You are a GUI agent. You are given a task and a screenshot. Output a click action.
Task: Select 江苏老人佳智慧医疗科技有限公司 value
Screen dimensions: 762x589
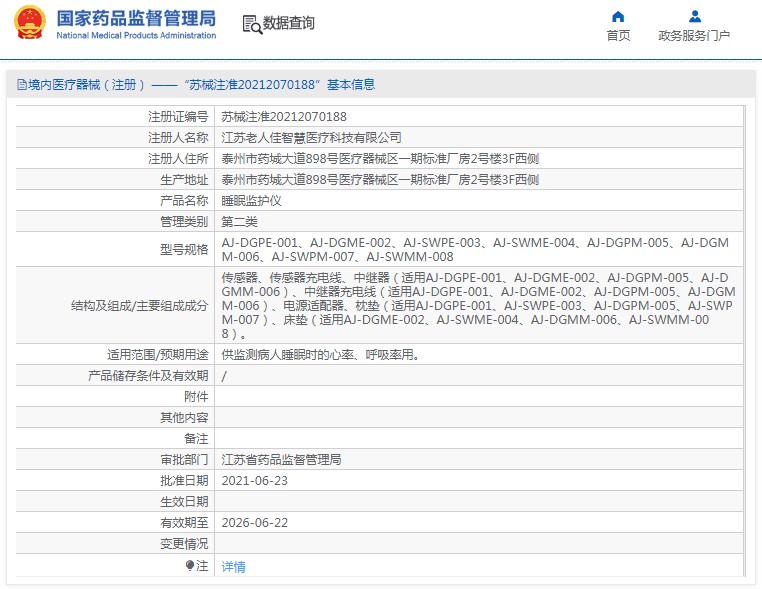coord(312,138)
